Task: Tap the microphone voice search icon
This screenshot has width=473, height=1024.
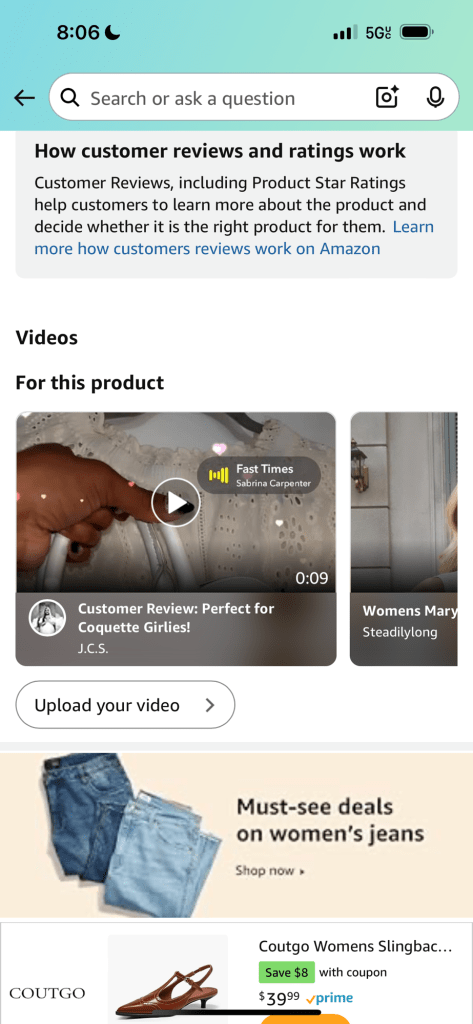Action: point(435,98)
